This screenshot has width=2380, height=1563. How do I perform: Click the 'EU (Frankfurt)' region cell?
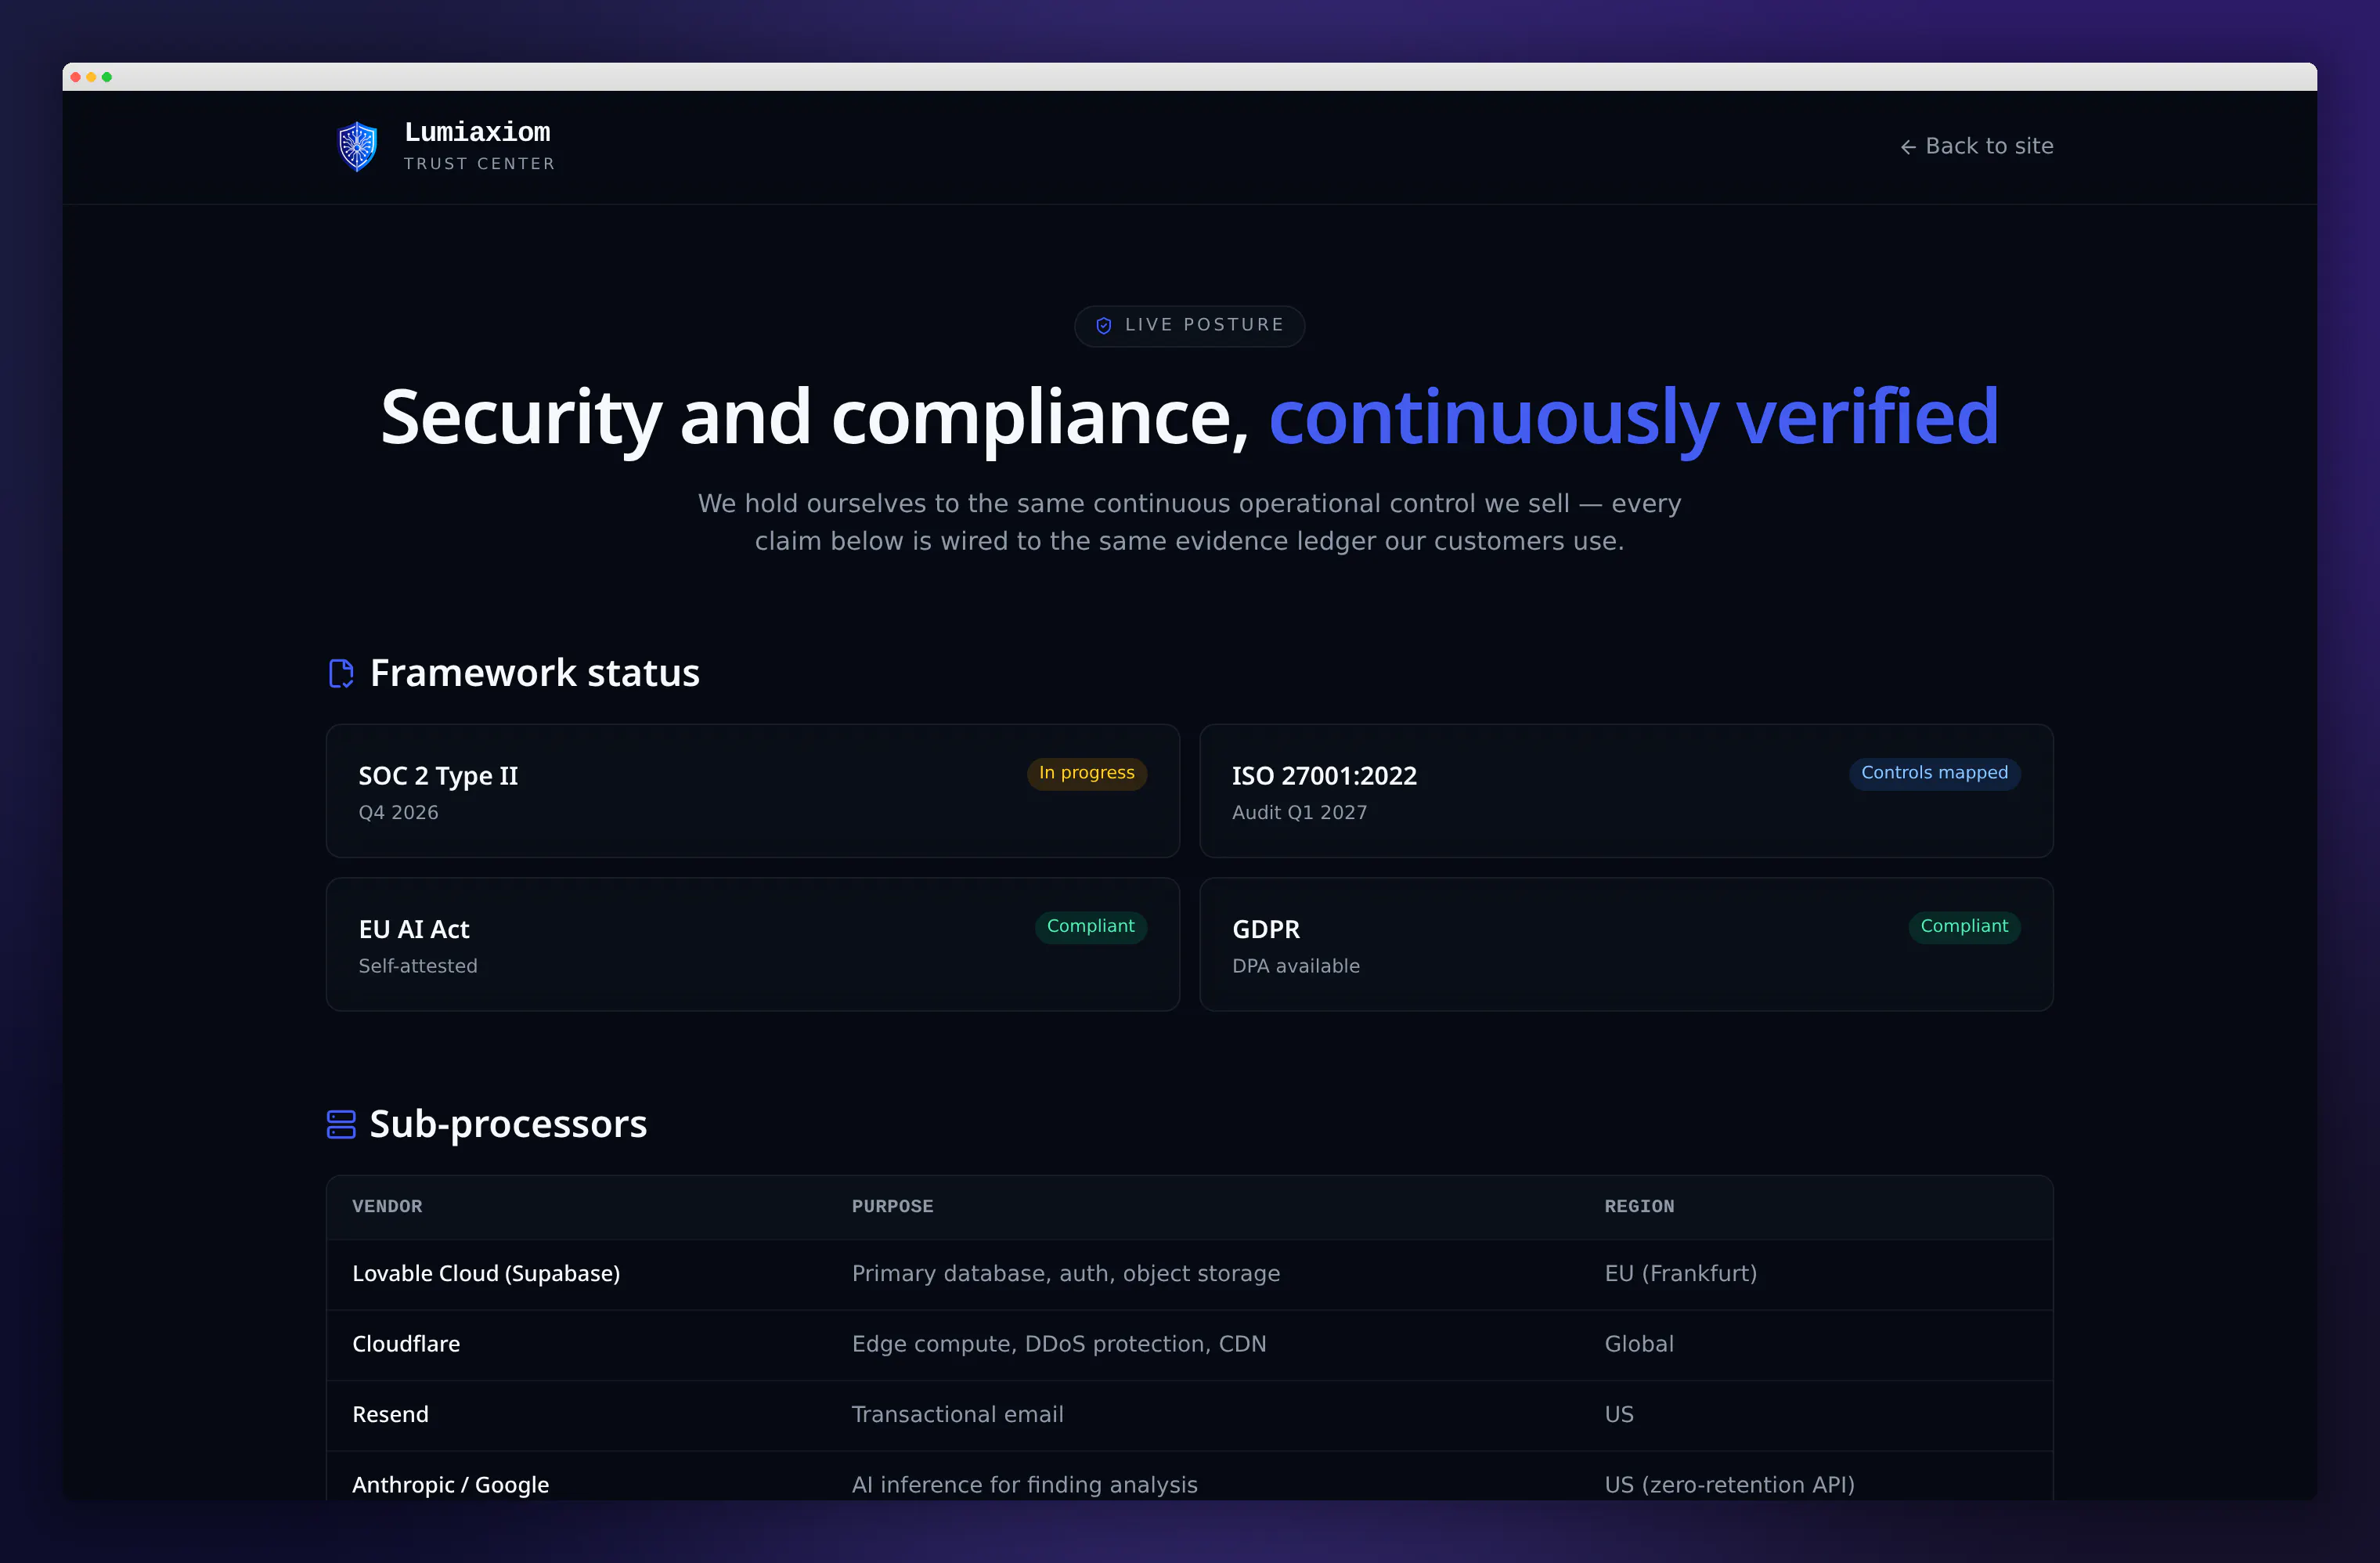(x=1680, y=1274)
